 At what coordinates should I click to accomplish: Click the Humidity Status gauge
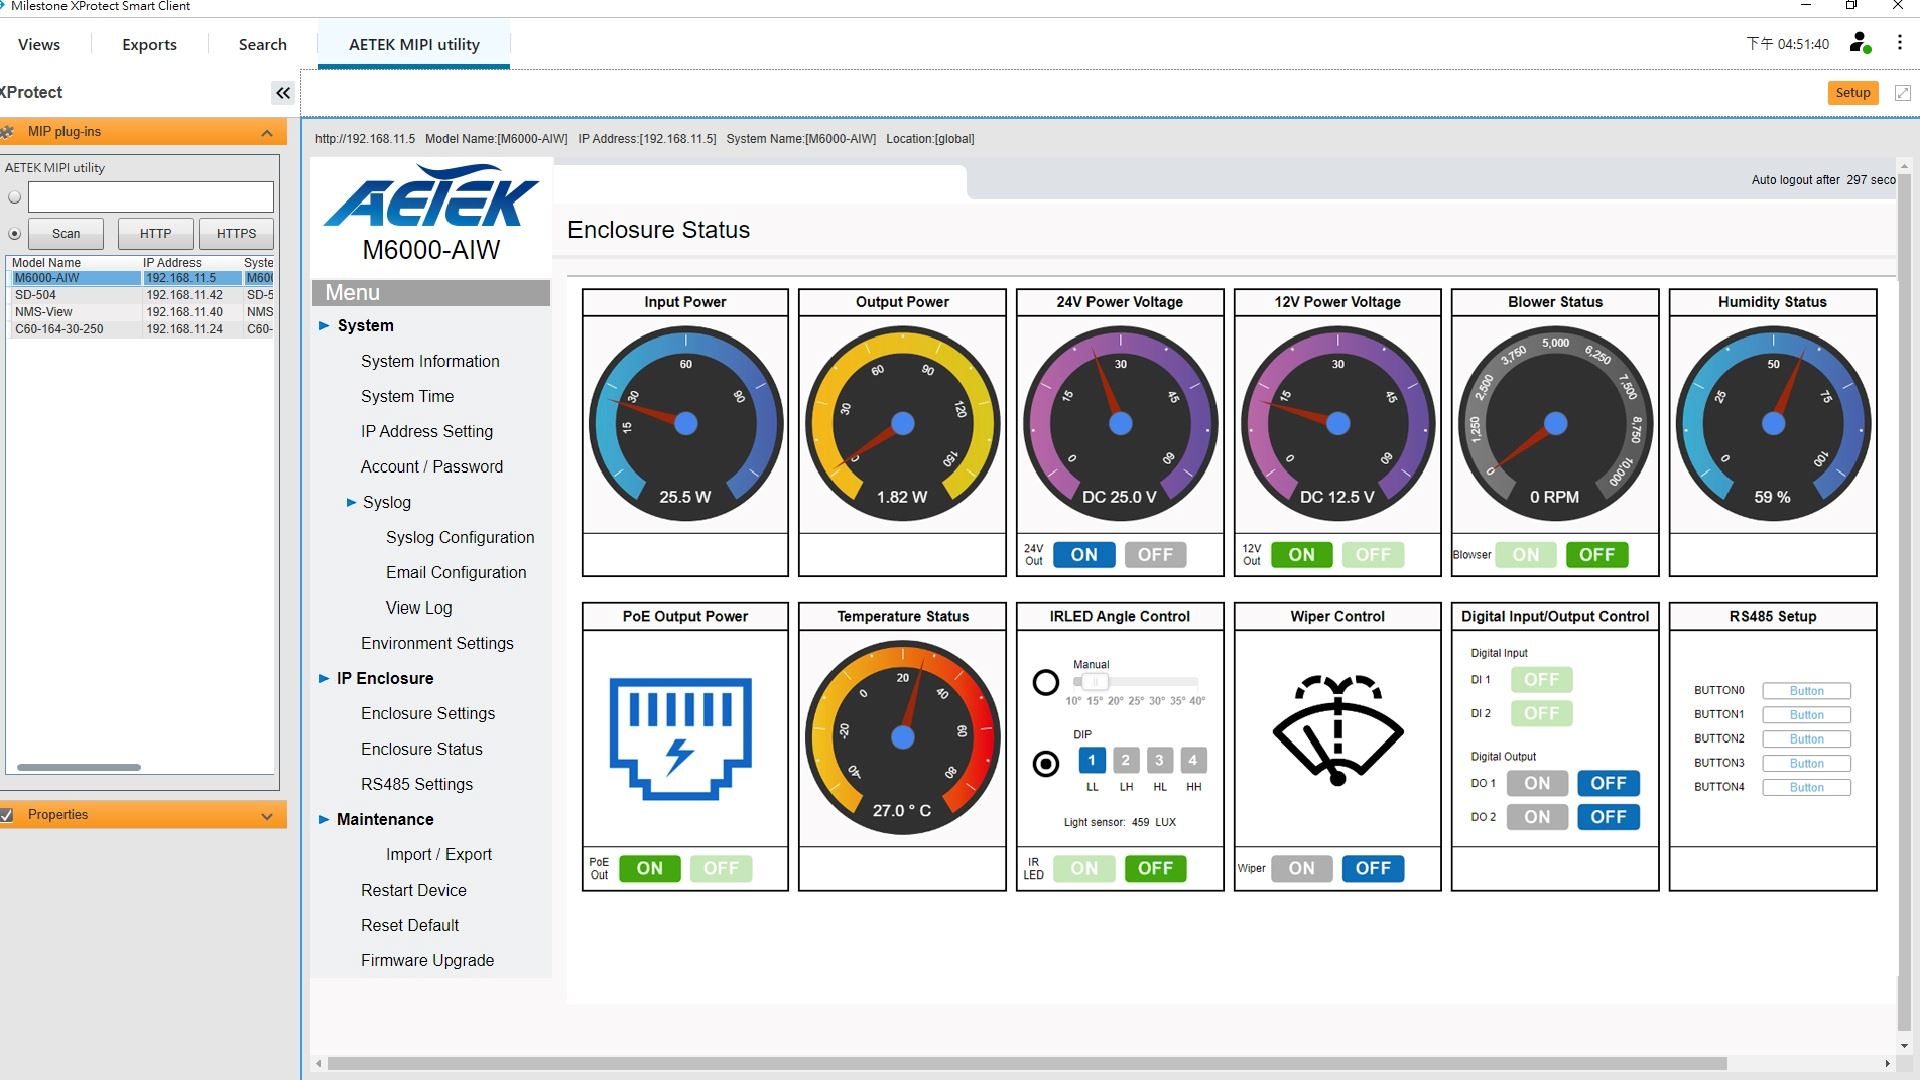1773,423
